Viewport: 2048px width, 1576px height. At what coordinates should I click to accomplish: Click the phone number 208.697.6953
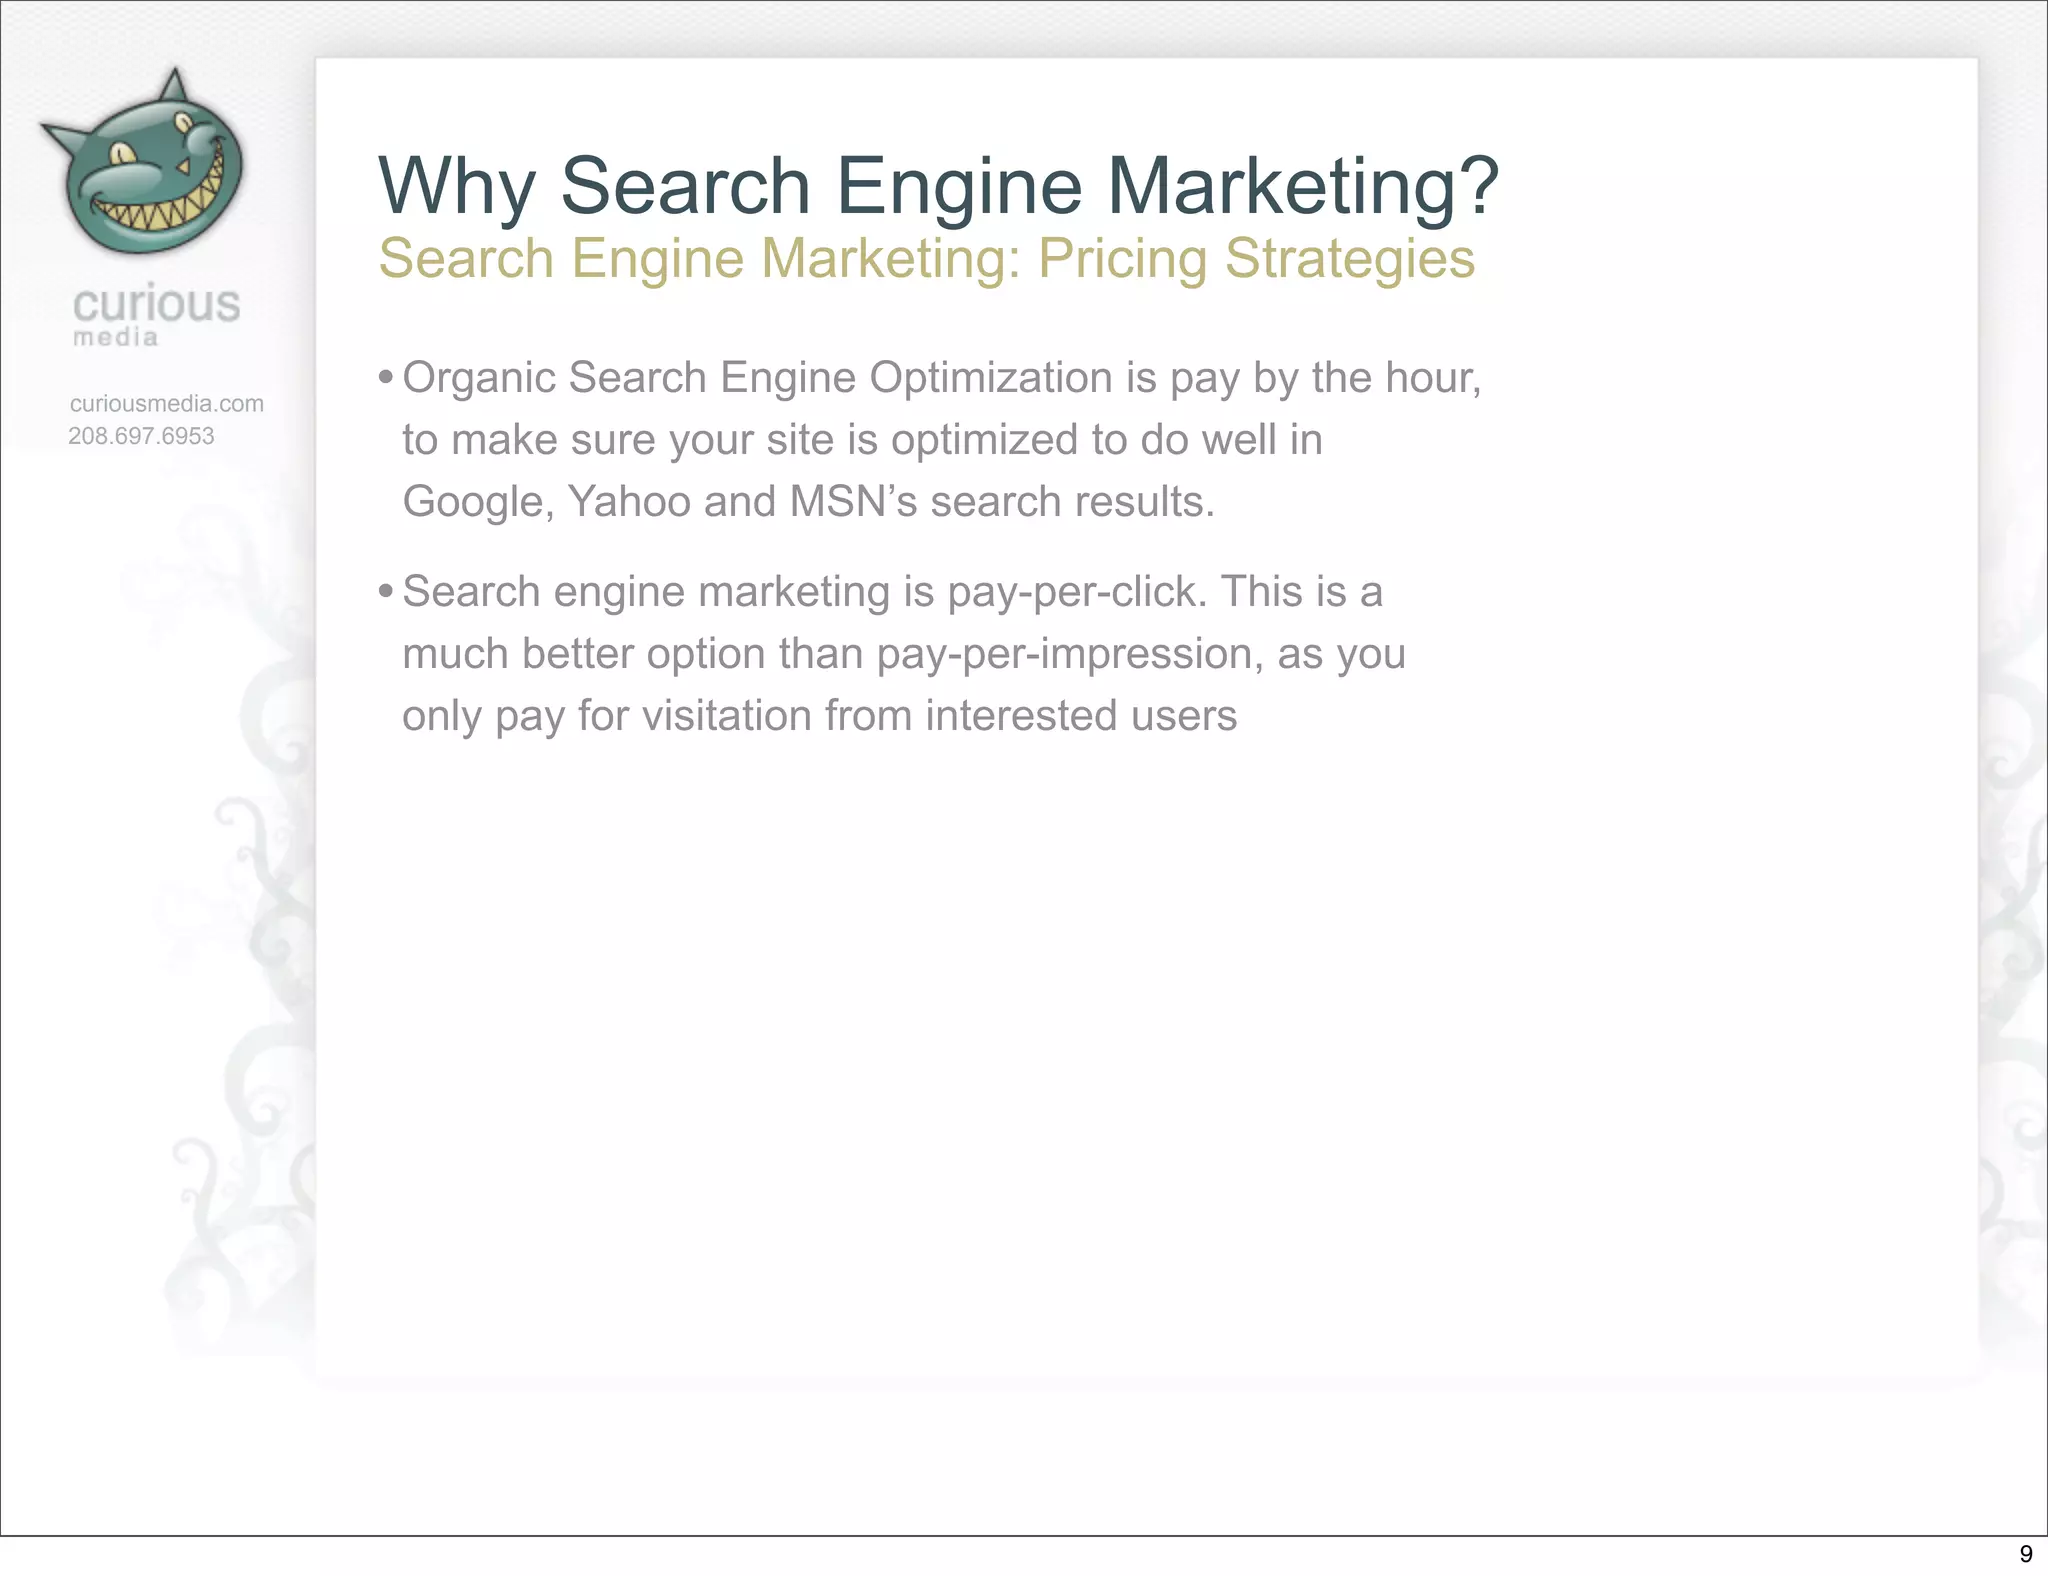[x=141, y=436]
